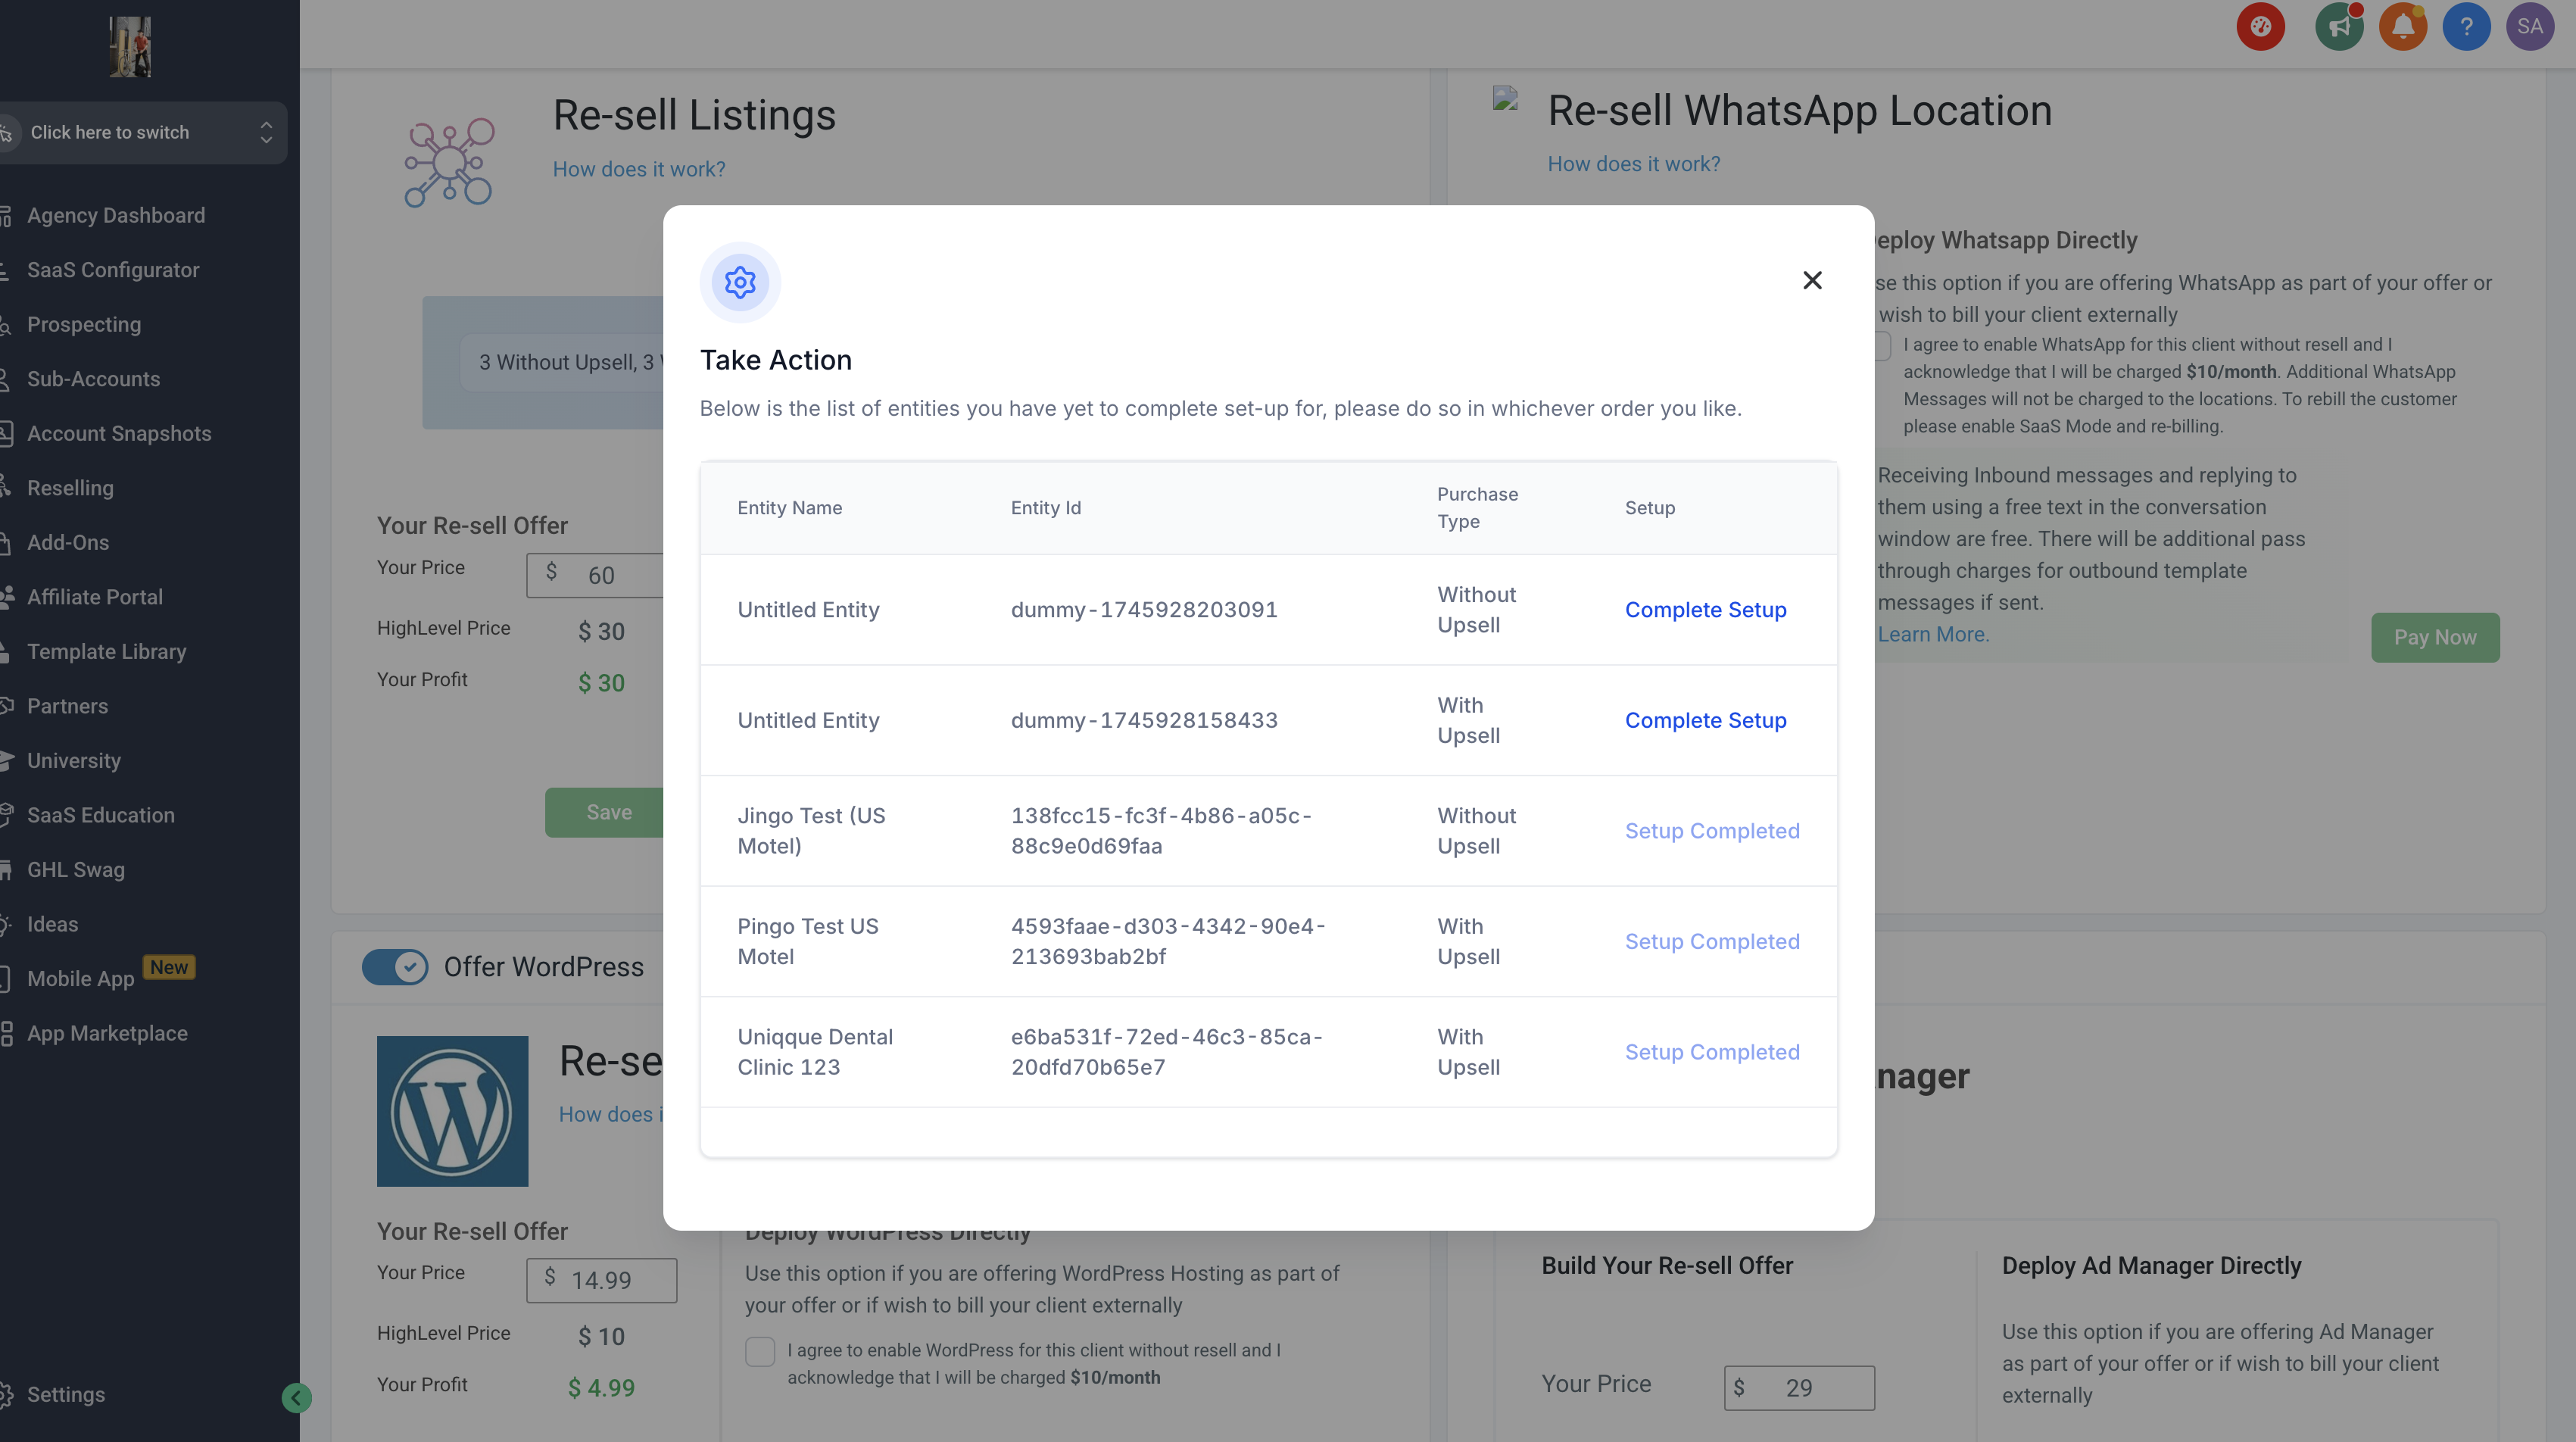
Task: Open SaaS Configurator in the sidebar
Action: click(x=113, y=270)
